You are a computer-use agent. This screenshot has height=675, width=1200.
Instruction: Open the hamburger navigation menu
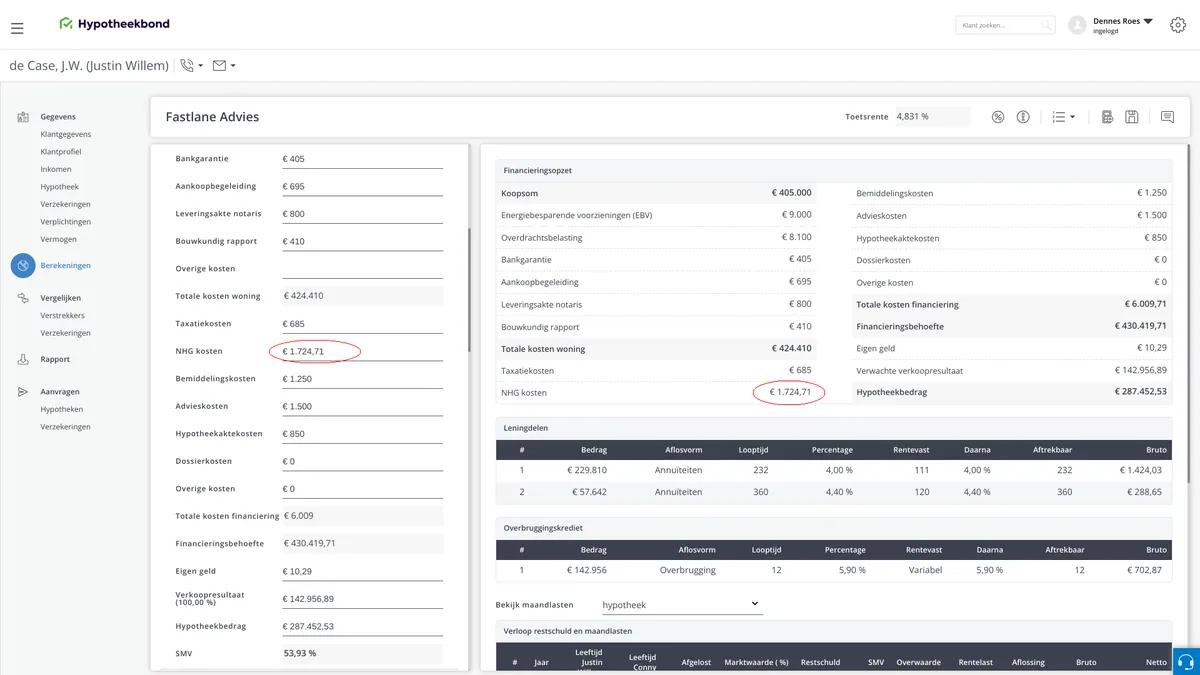click(18, 27)
